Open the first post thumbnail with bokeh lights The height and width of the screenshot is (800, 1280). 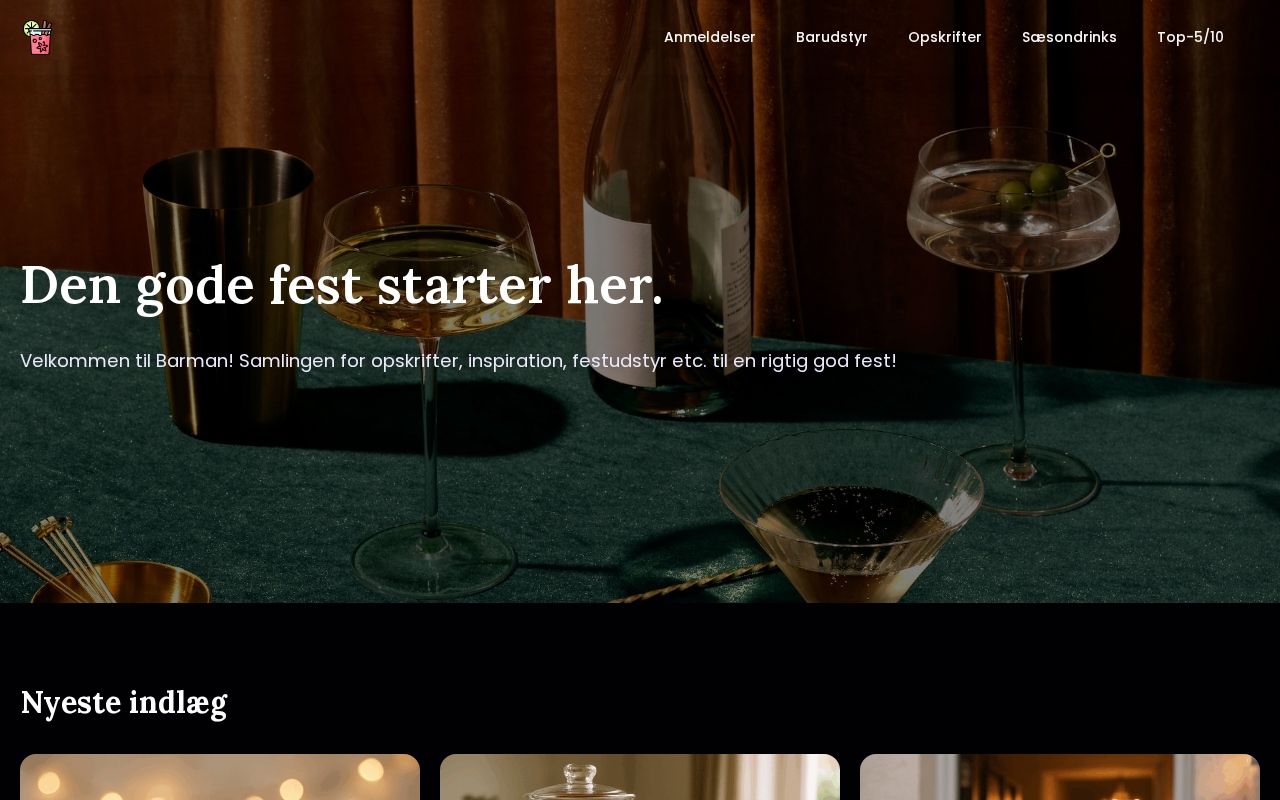[220, 777]
